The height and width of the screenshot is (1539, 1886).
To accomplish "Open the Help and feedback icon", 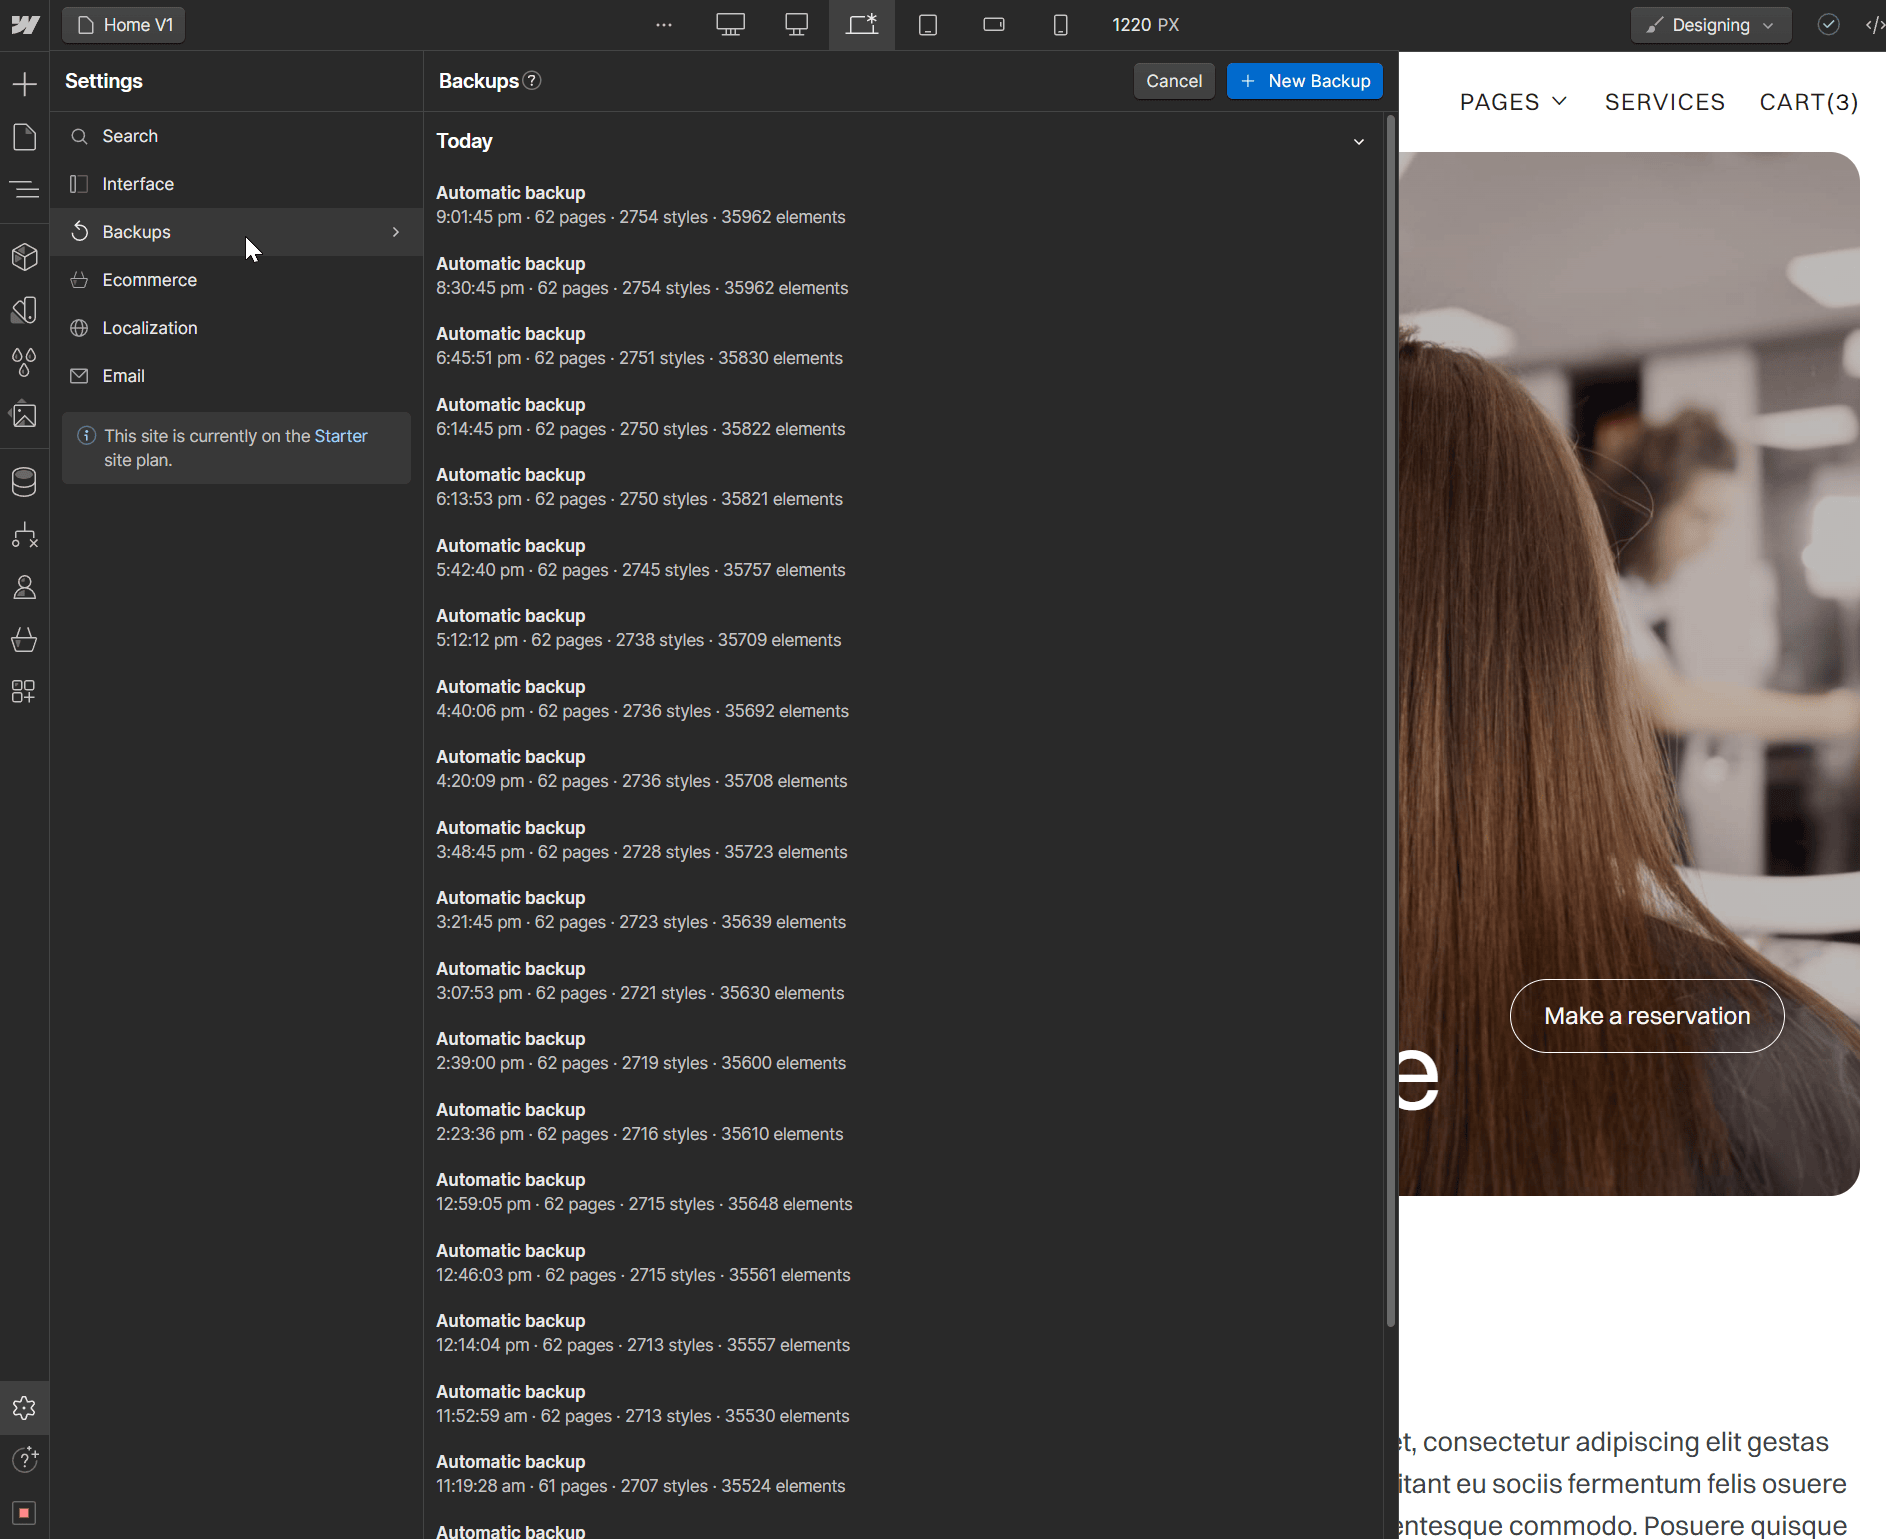I will click(x=25, y=1460).
